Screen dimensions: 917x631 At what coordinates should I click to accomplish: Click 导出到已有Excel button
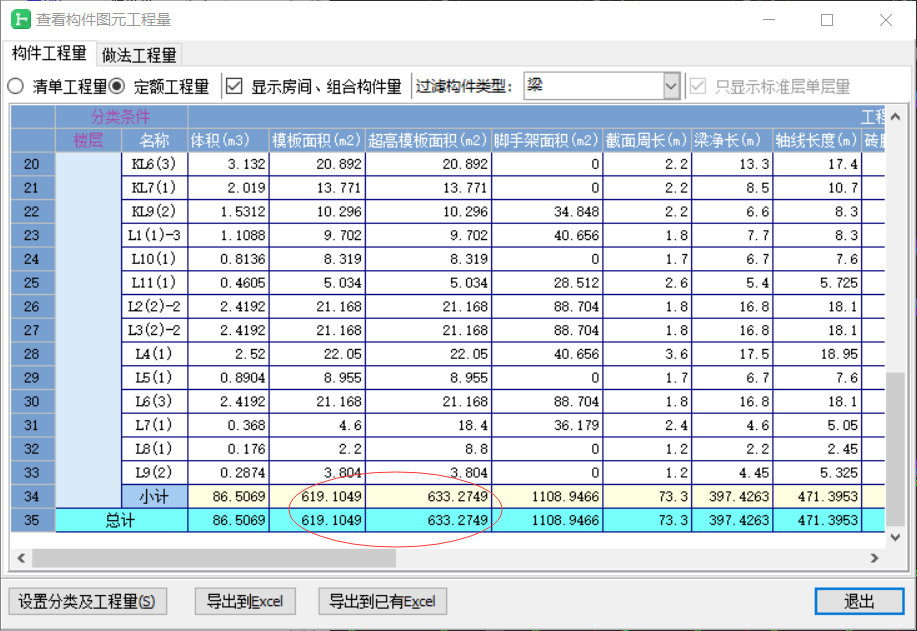pos(382,601)
